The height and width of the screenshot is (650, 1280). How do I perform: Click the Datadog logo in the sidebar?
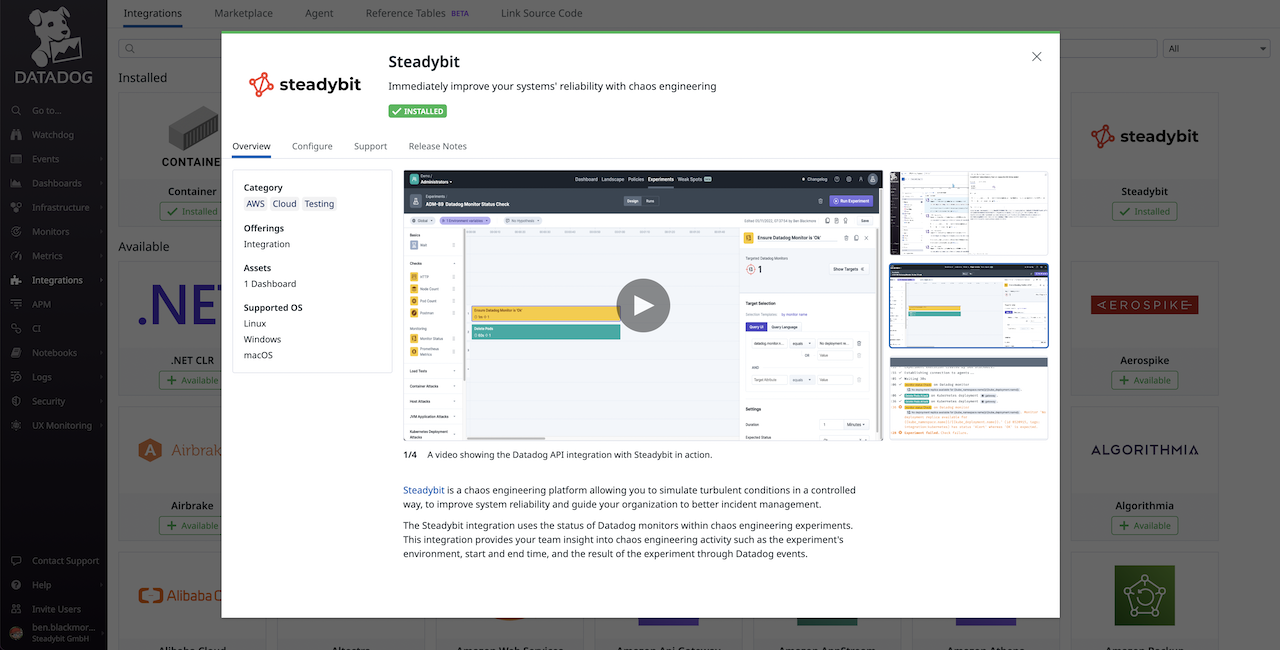click(53, 46)
